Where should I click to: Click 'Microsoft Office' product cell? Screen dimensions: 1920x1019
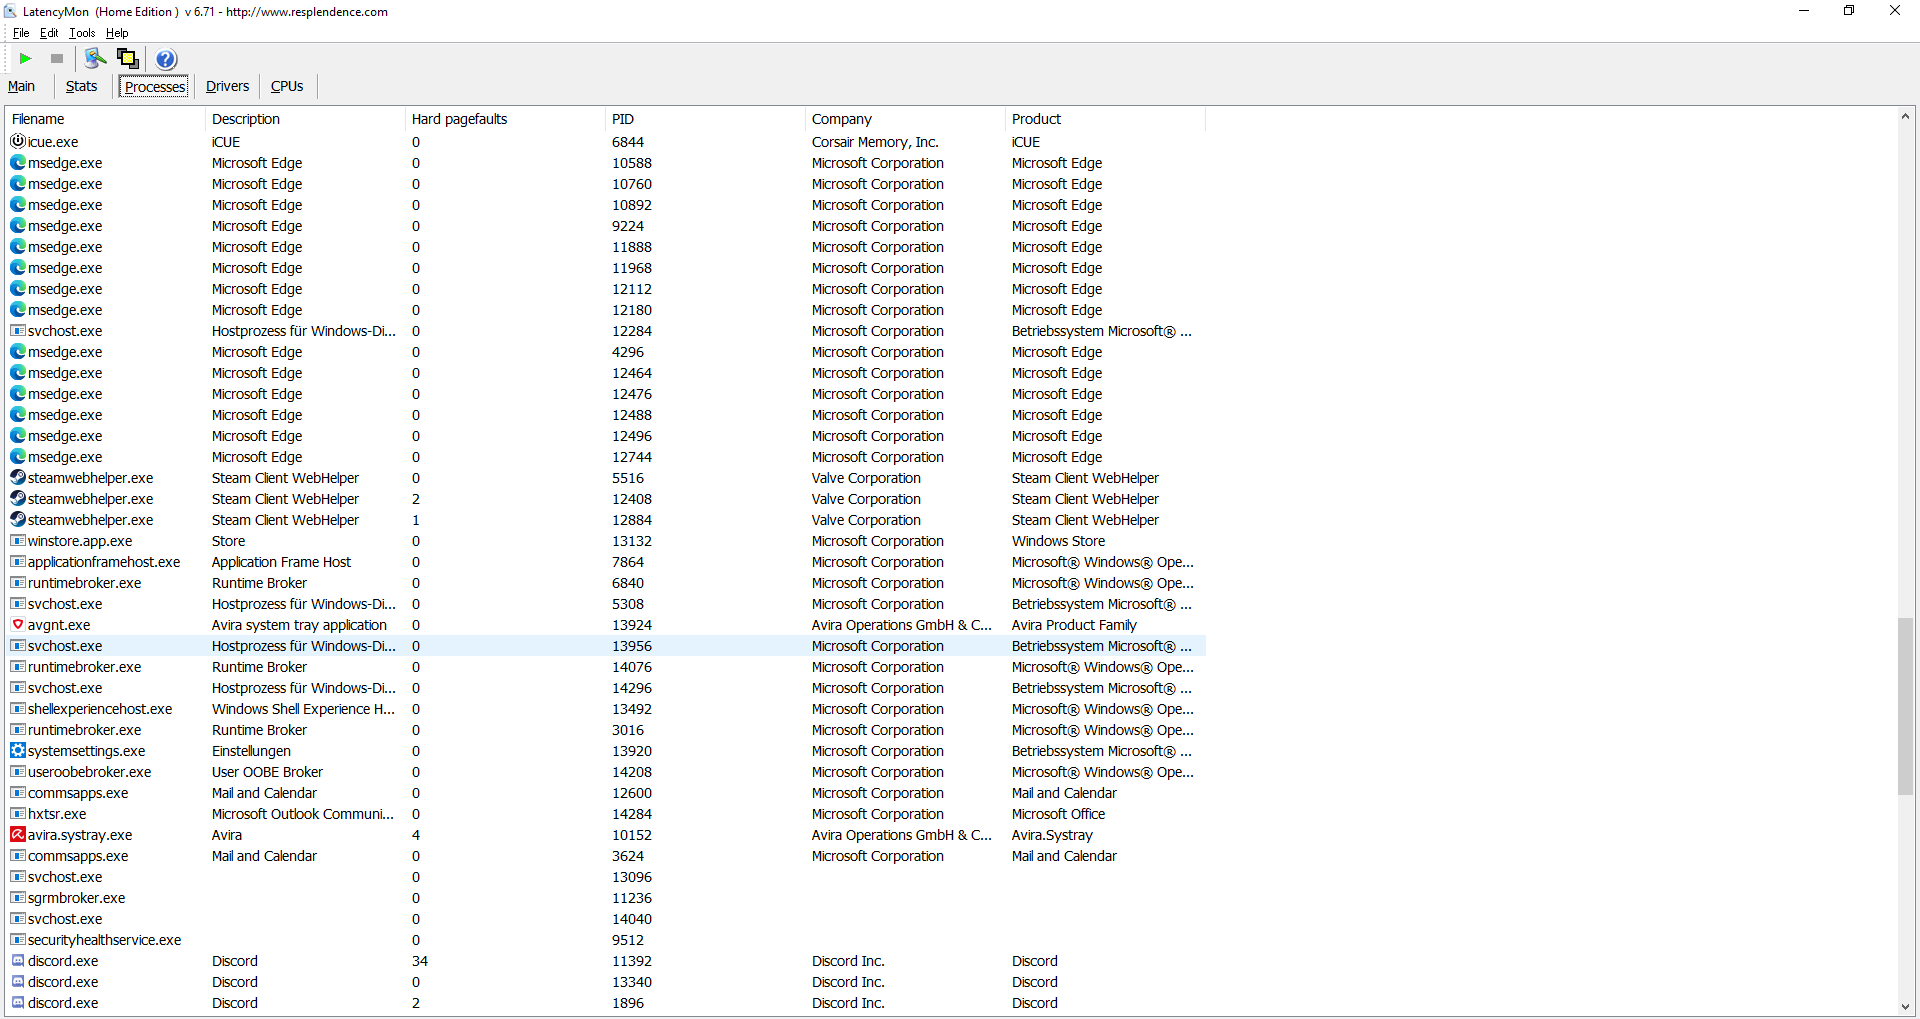click(x=1058, y=814)
